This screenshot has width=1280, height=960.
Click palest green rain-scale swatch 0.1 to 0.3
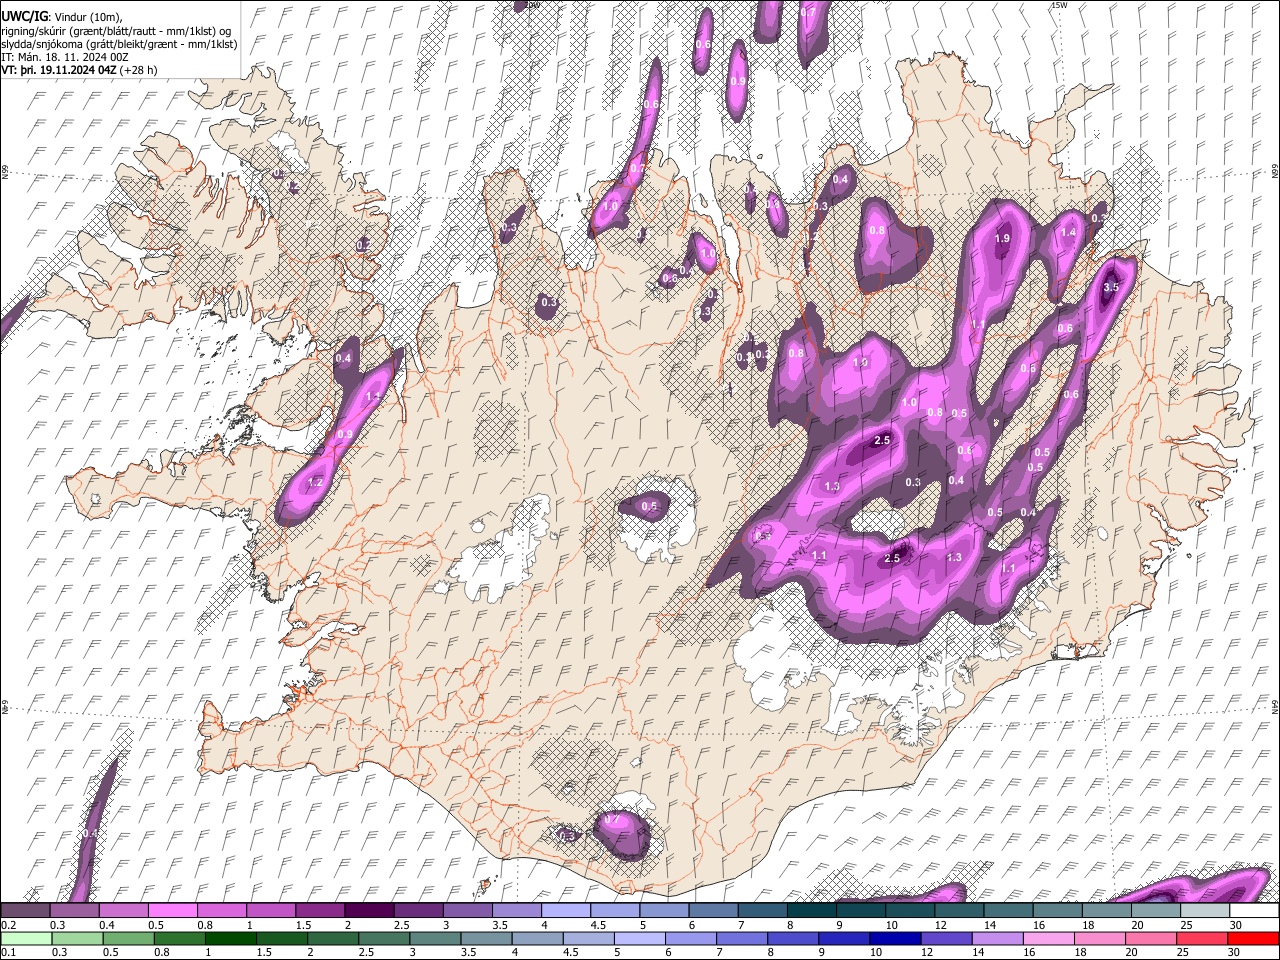(x=25, y=939)
